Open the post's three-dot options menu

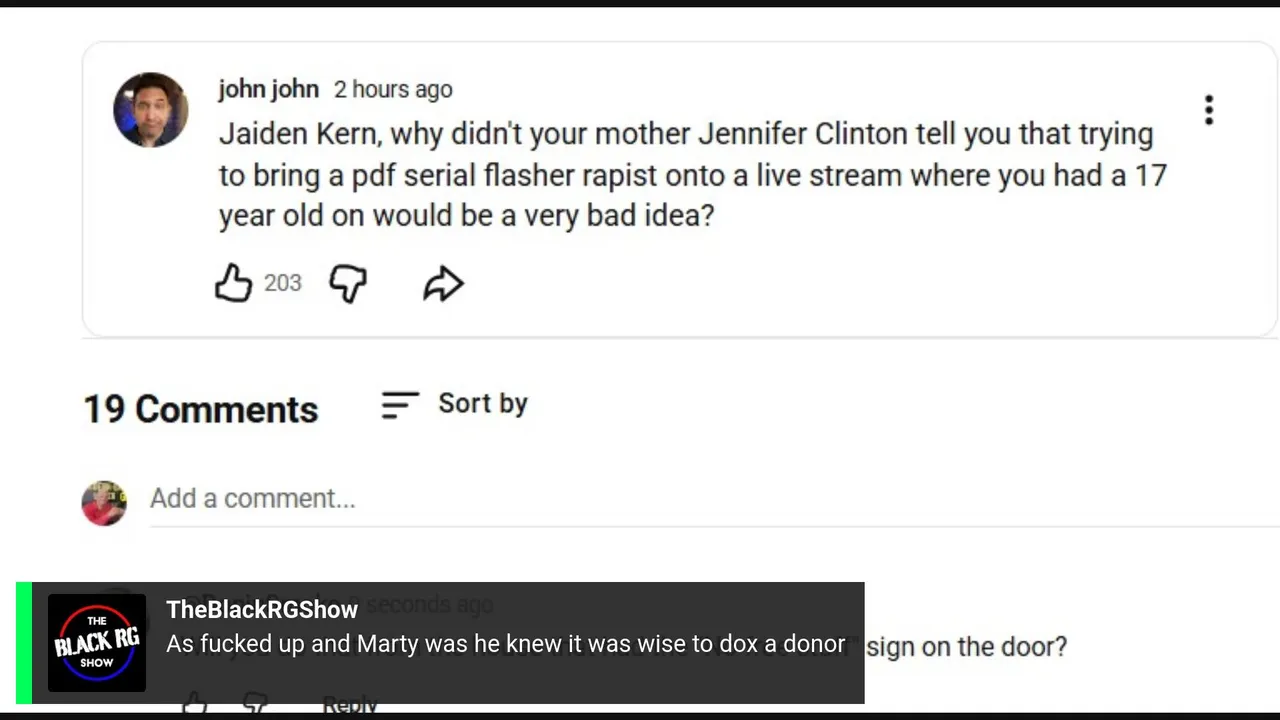[x=1209, y=110]
